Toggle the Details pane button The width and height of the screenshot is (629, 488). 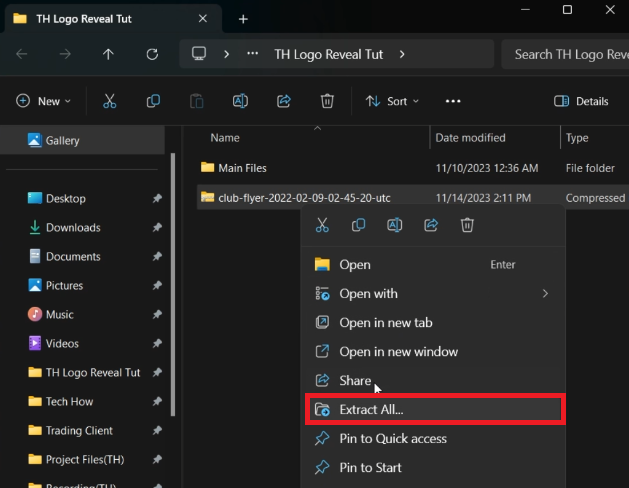pos(582,101)
